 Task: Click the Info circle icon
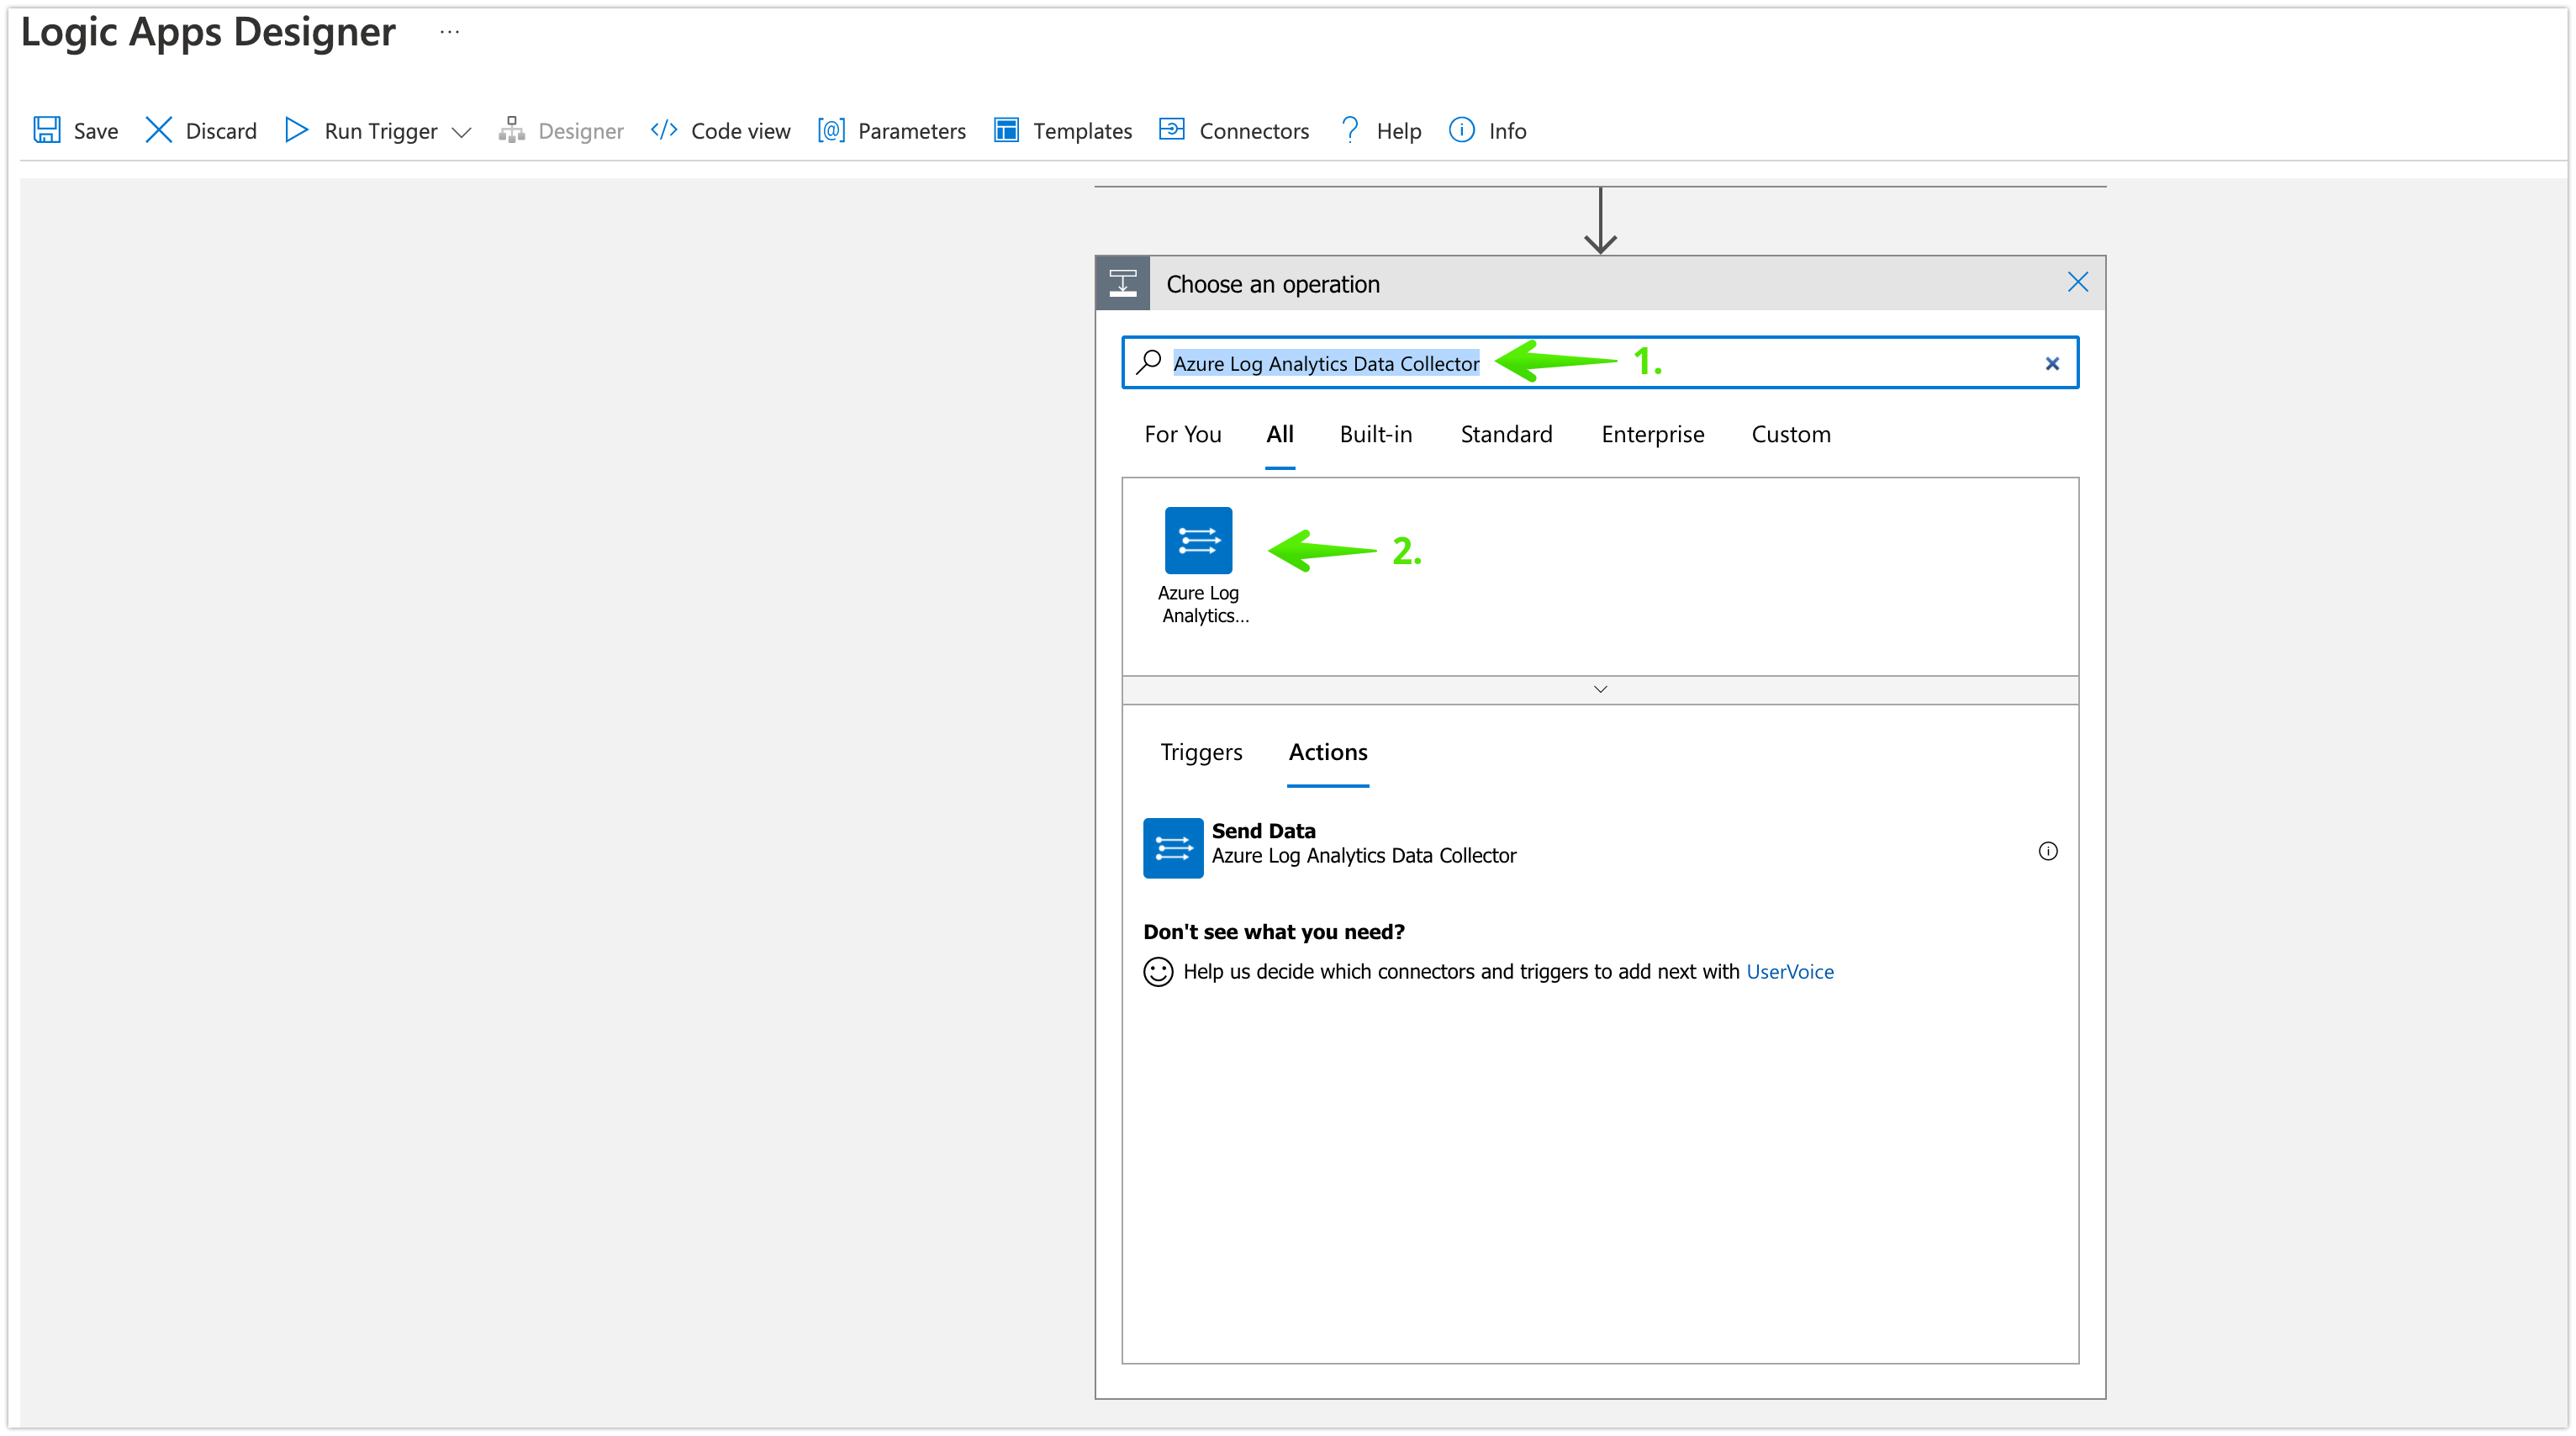(x=1461, y=130)
